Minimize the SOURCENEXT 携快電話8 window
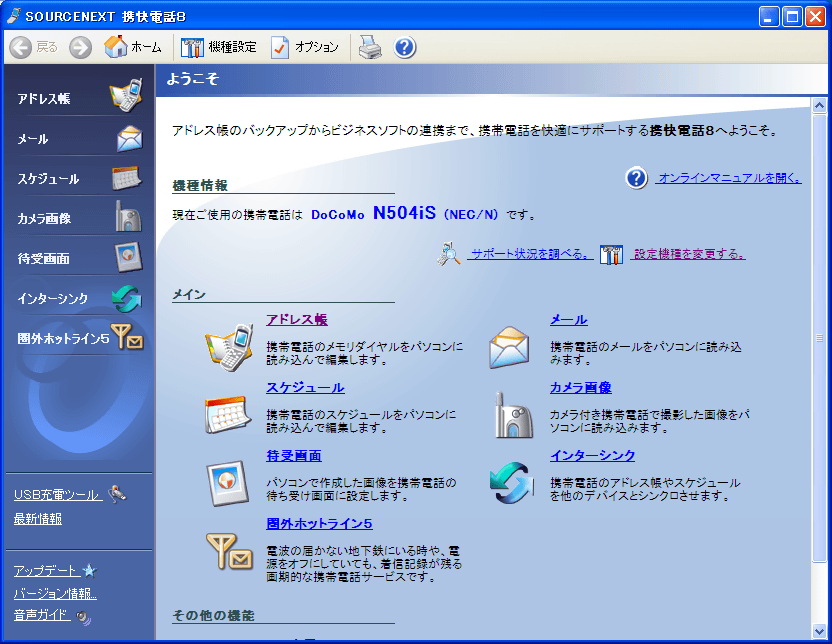Screen dimensions: 832x644 pos(768,17)
